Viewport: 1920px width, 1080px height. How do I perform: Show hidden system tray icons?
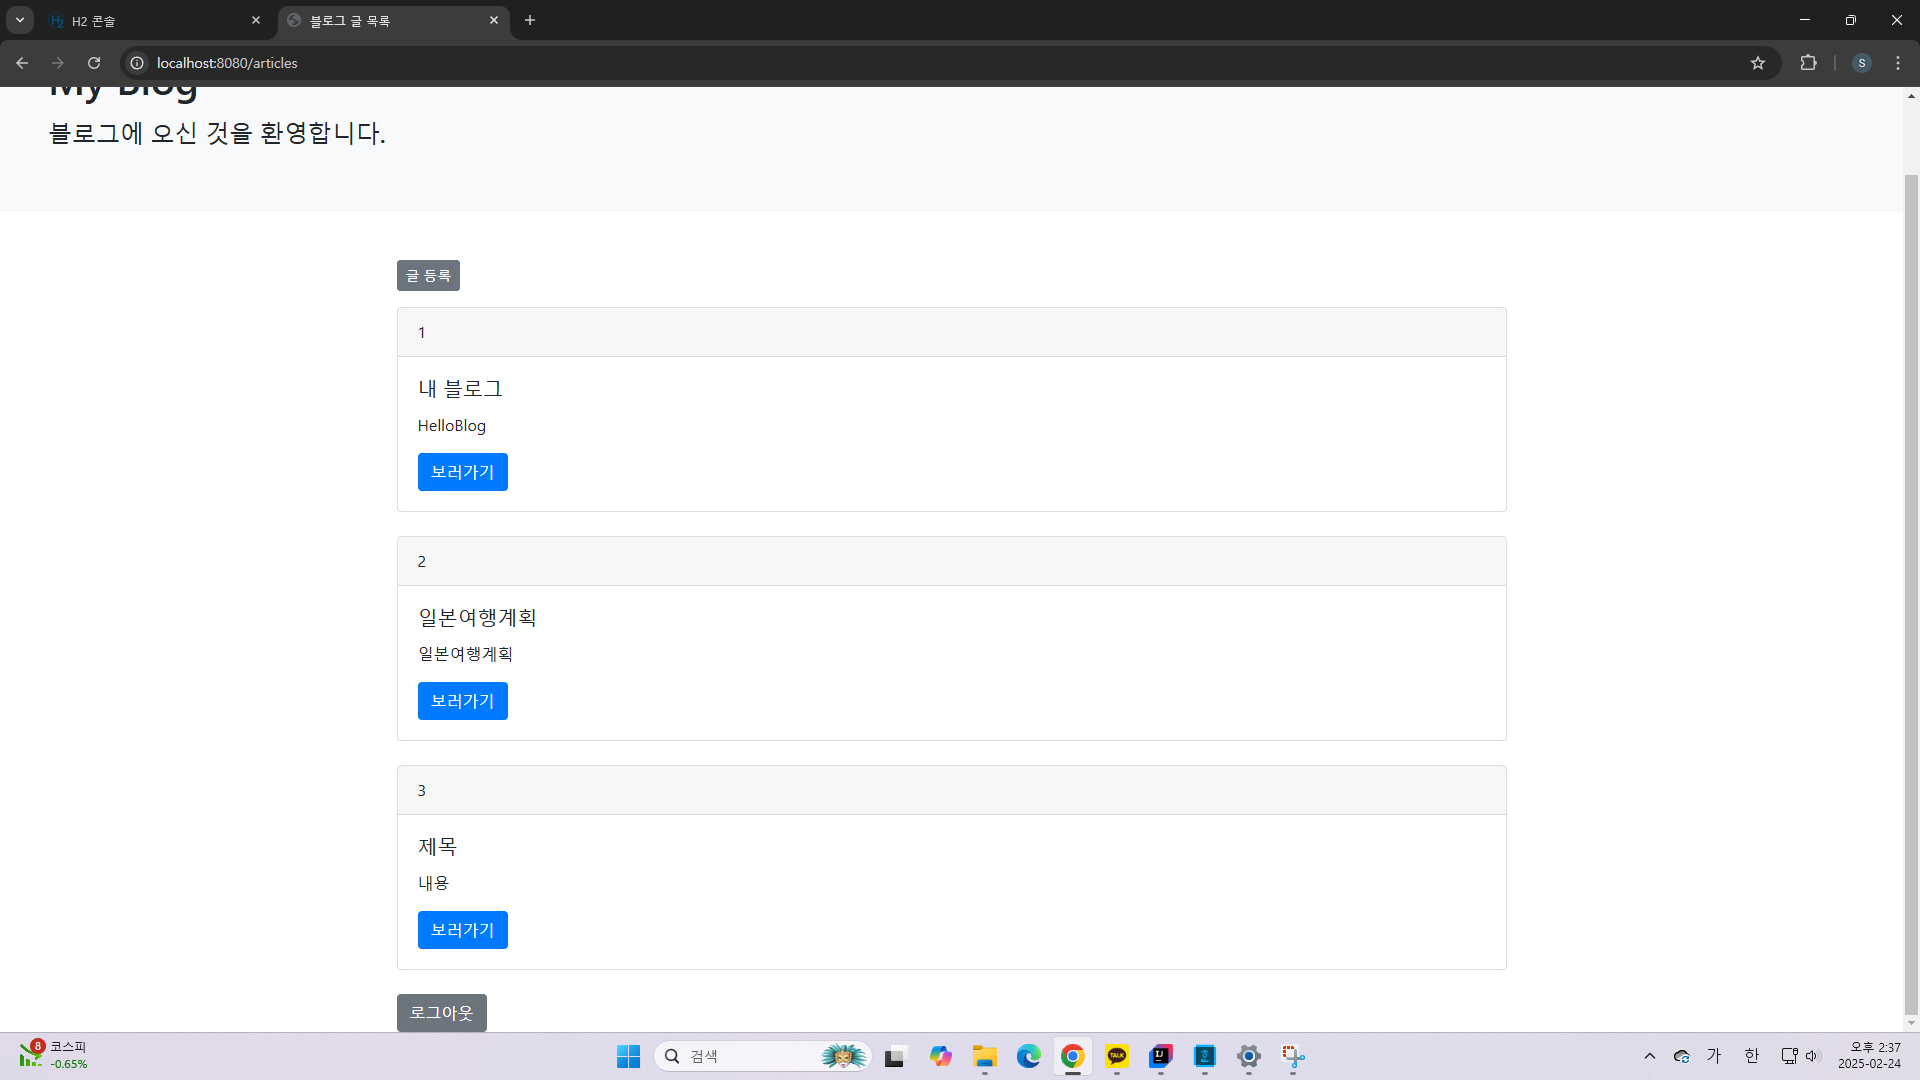tap(1650, 1056)
